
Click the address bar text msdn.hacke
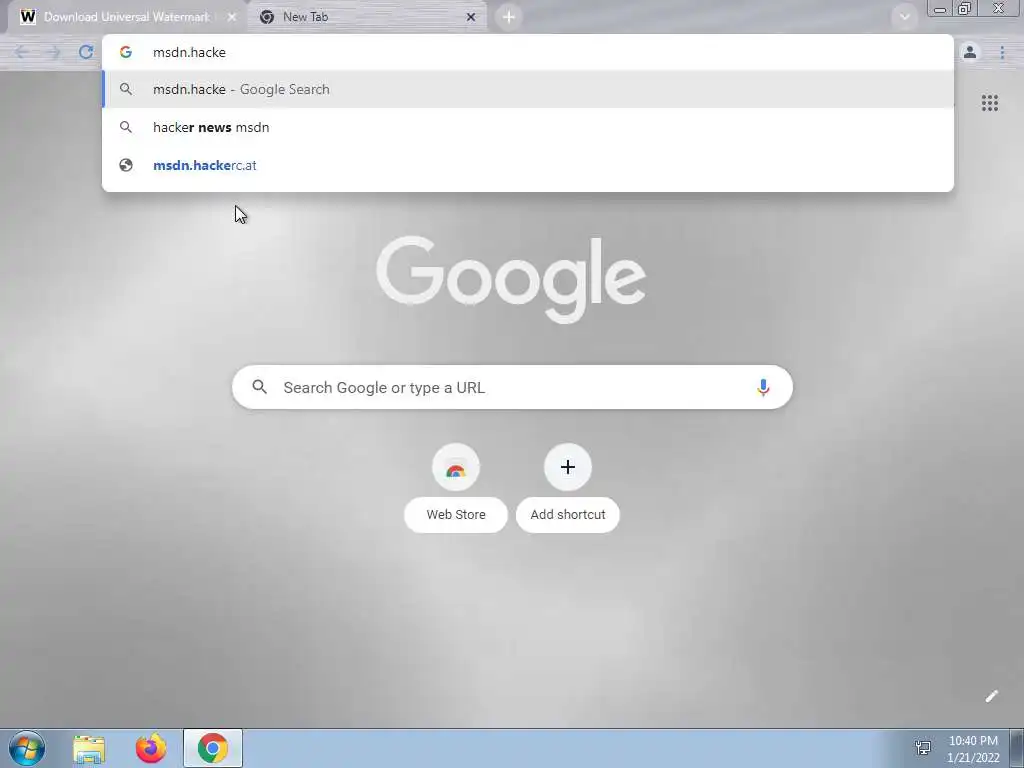189,52
